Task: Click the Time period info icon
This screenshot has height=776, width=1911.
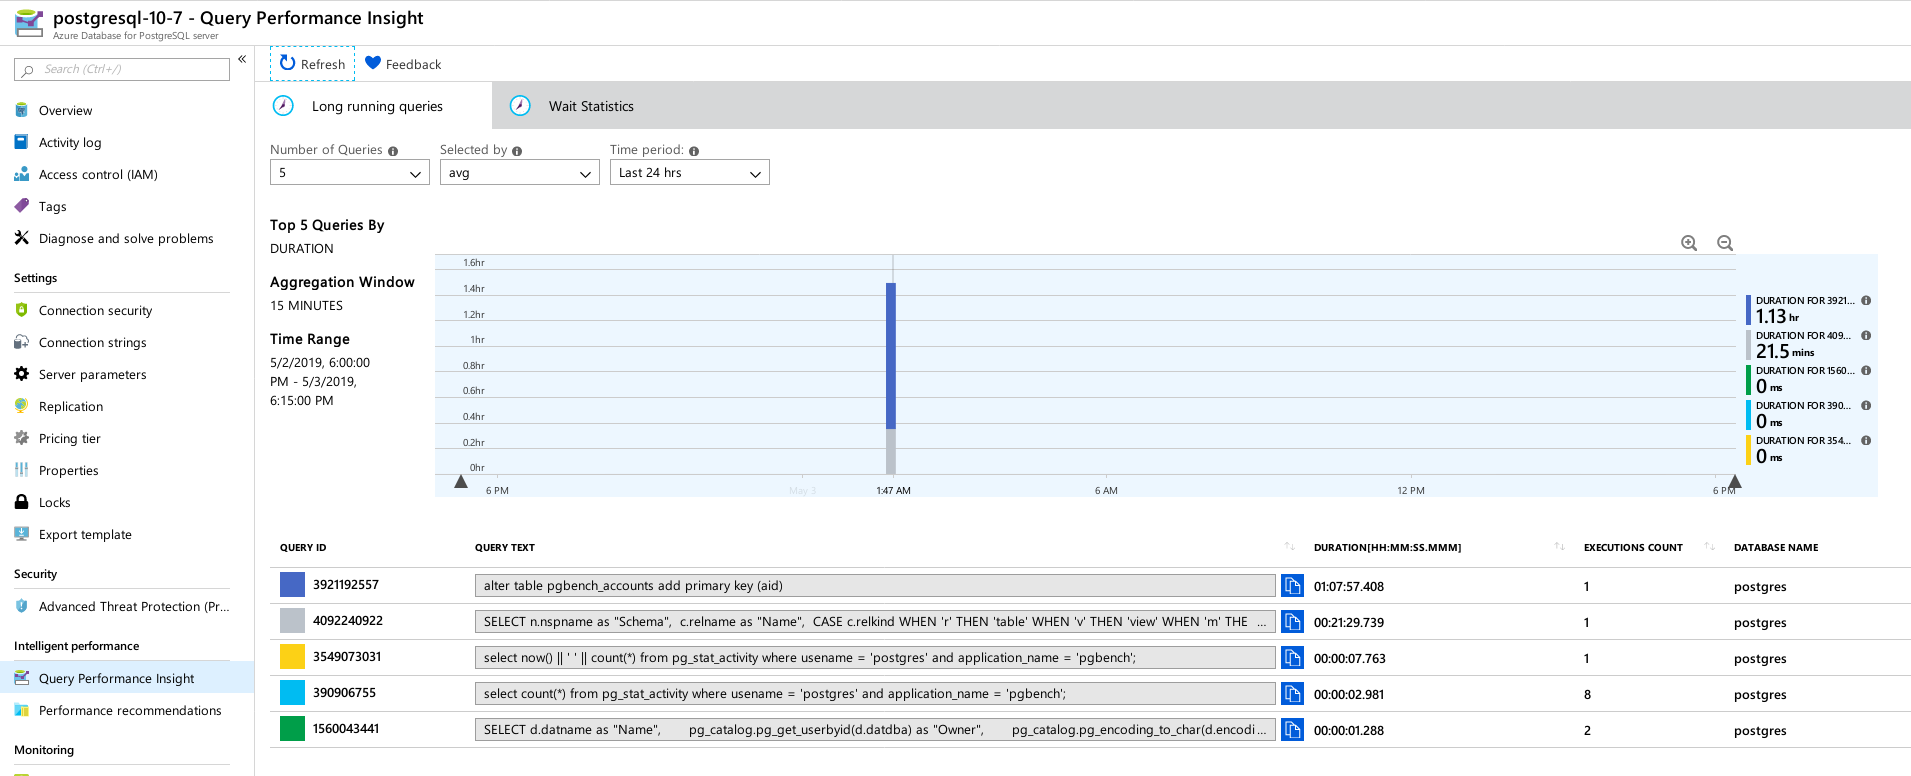Action: [694, 151]
